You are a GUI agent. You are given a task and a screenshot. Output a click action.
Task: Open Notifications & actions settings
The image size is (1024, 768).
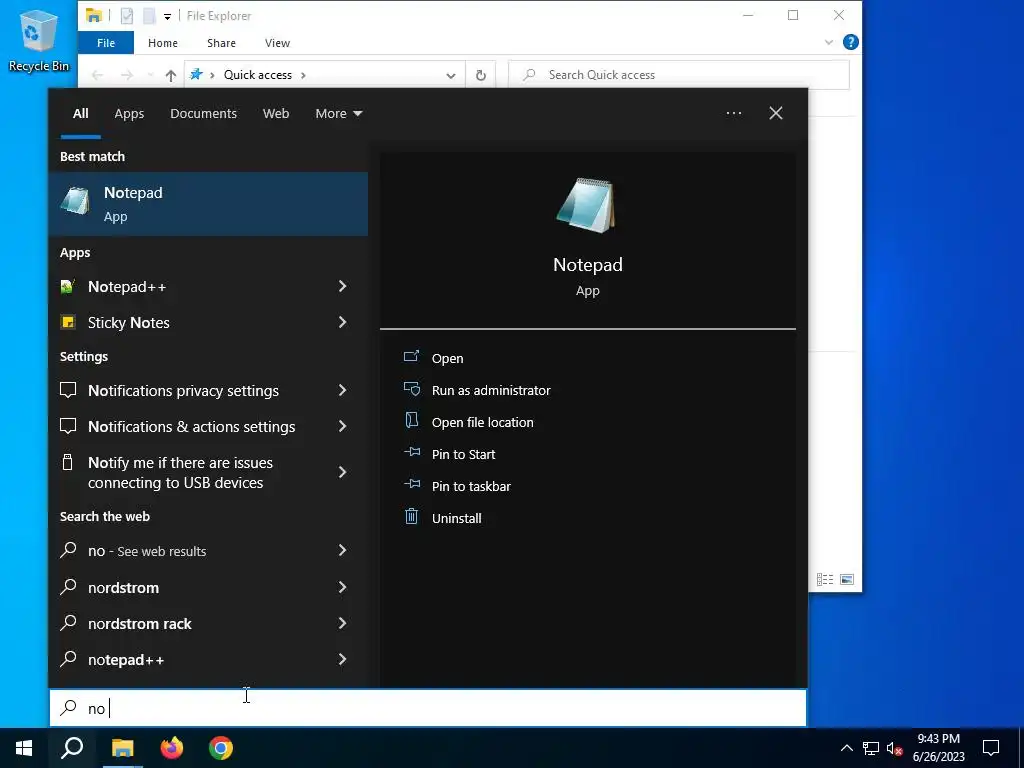tap(194, 426)
